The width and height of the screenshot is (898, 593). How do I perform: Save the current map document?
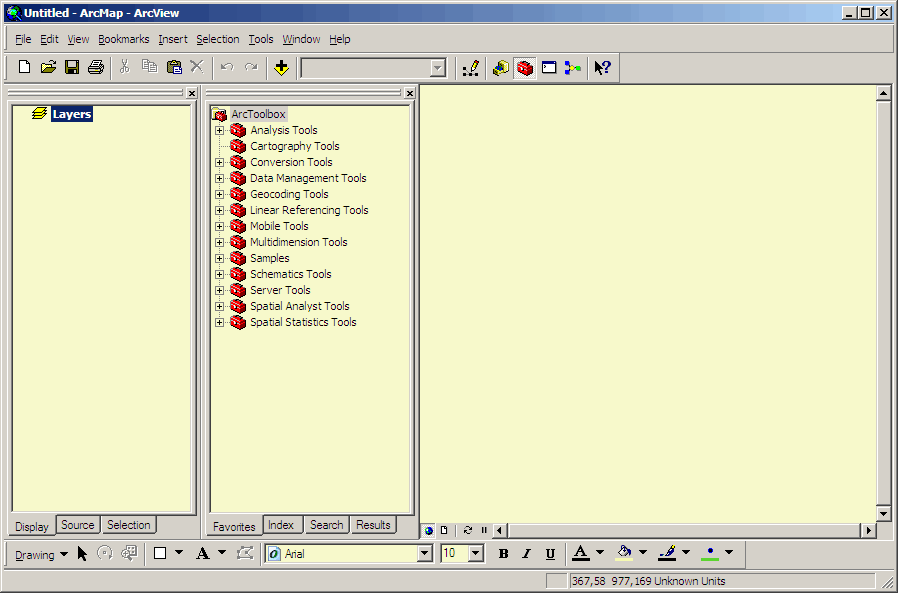(x=72, y=68)
